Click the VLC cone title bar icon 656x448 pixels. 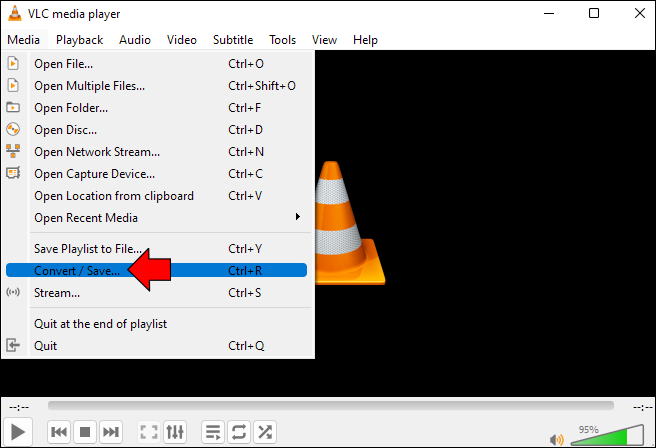(x=15, y=13)
